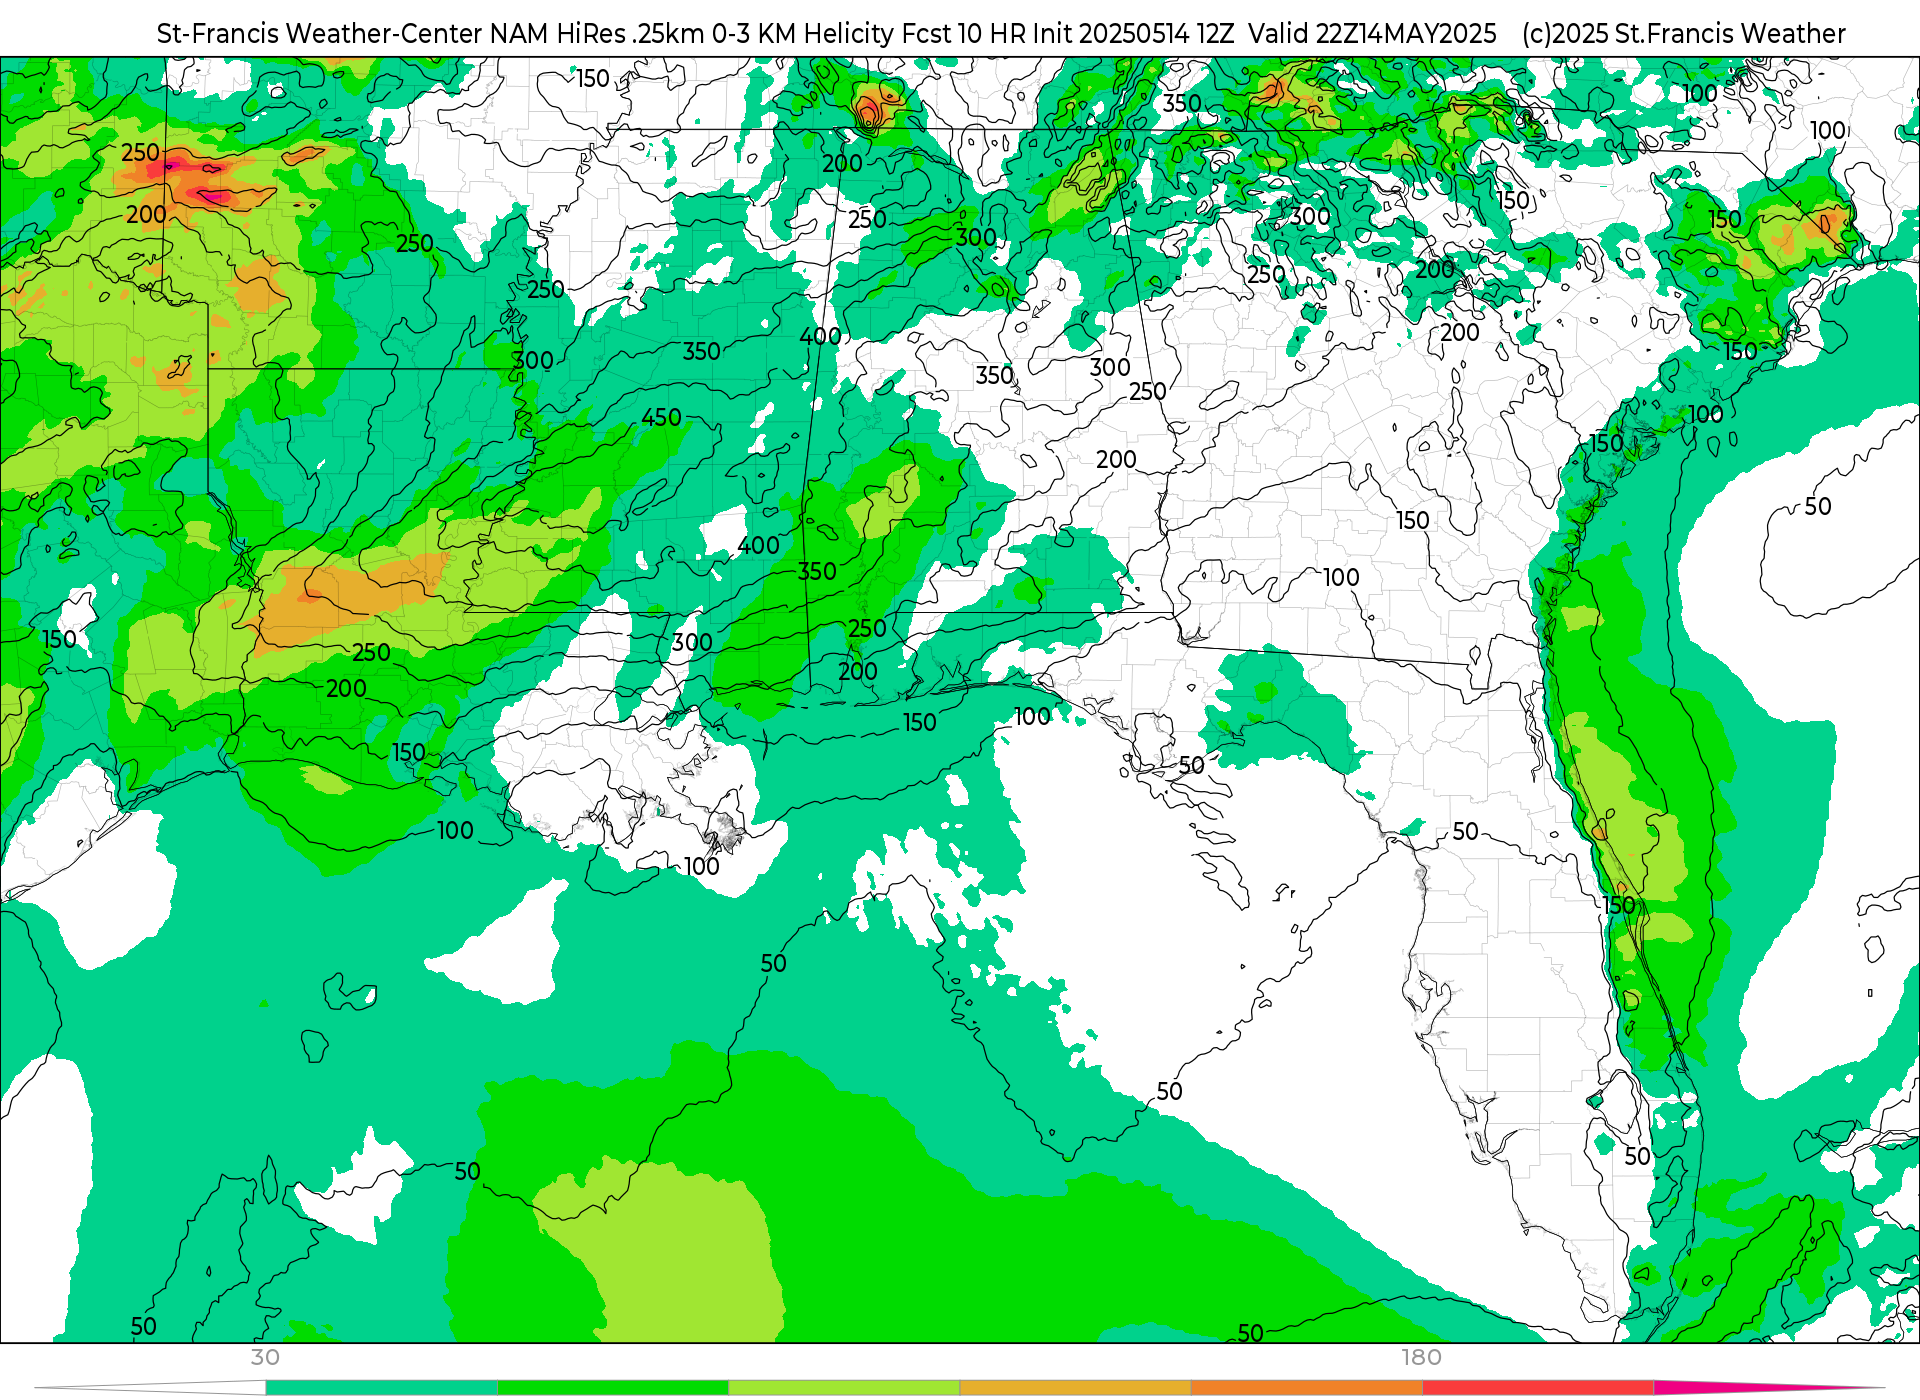The height and width of the screenshot is (1400, 1920).
Task: Click the gold-yellow color bar segment
Action: (1075, 1388)
